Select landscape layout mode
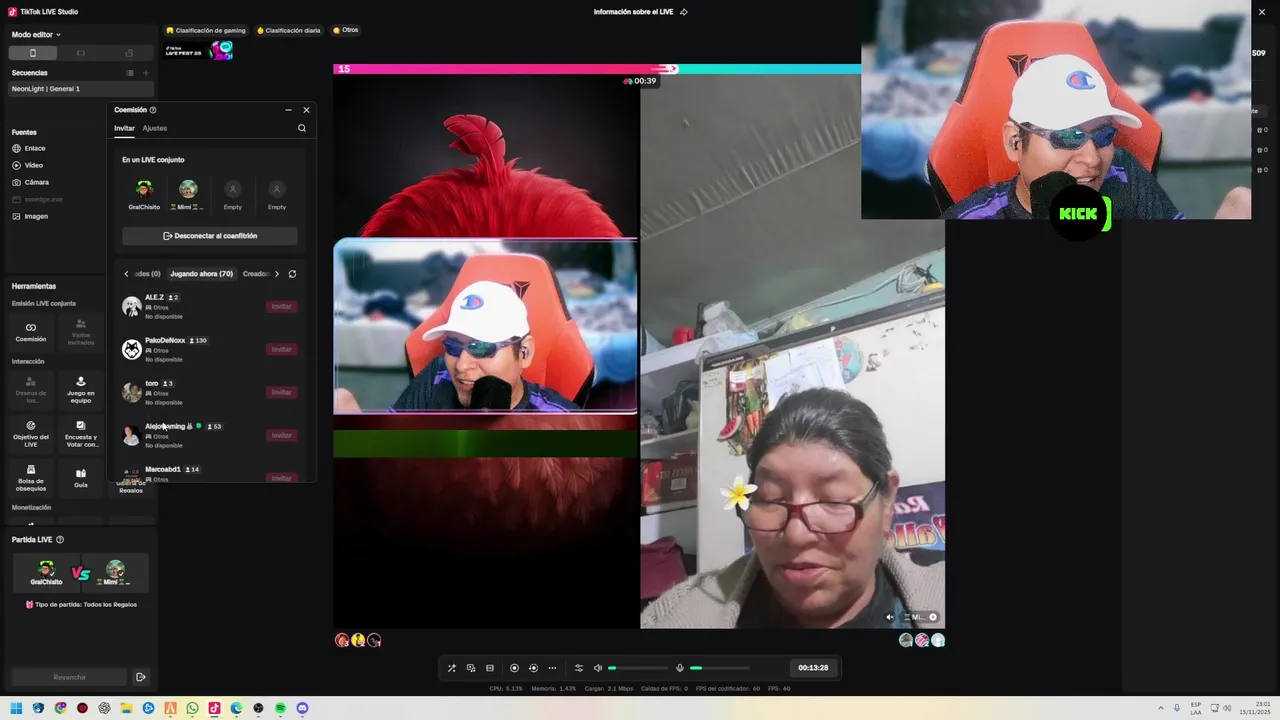The width and height of the screenshot is (1280, 720). pyautogui.click(x=81, y=53)
